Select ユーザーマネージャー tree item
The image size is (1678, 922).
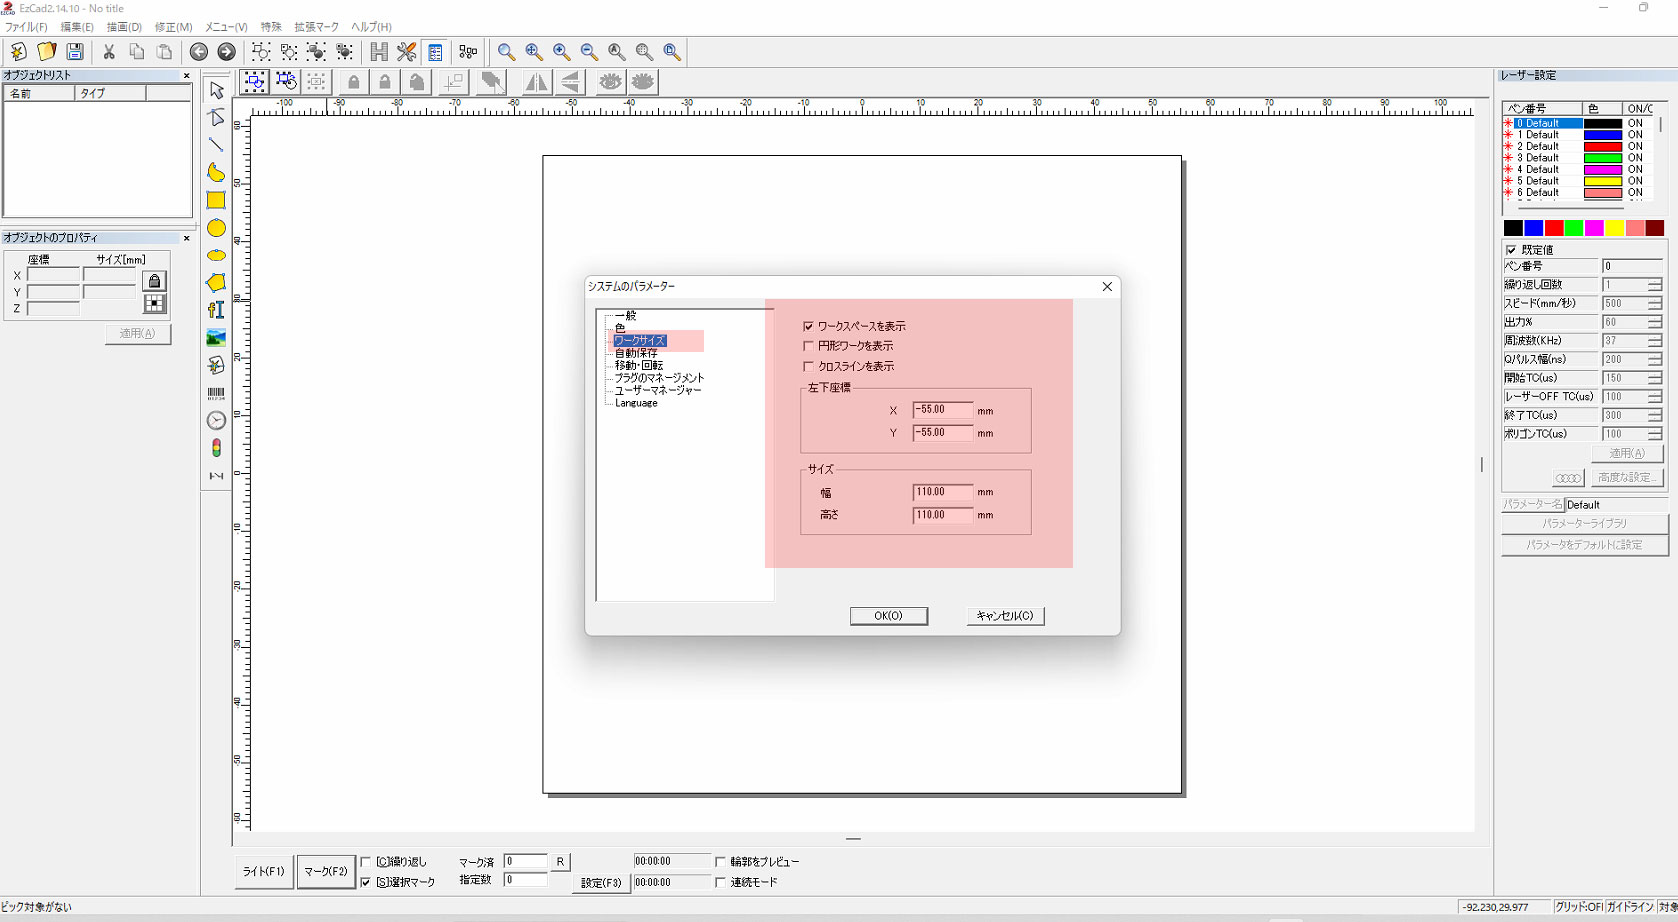click(658, 390)
